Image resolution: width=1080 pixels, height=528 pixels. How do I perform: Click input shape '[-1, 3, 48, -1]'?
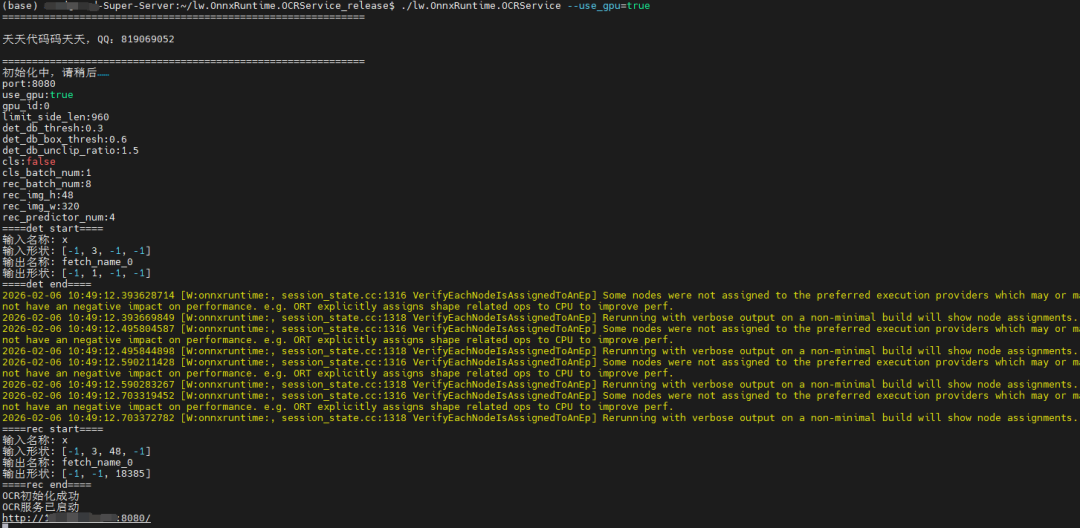tap(106, 451)
